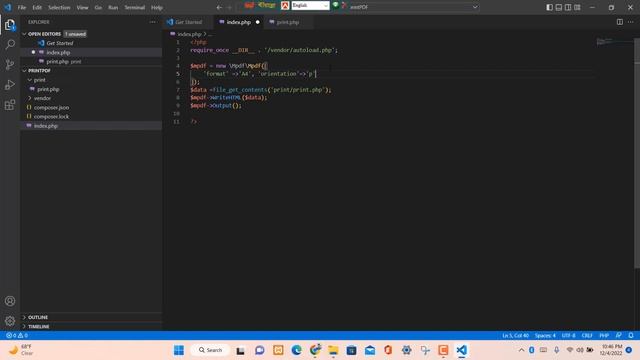The image size is (640, 360).
Task: Open the command center dropdown arrow
Action: click(475, 7)
